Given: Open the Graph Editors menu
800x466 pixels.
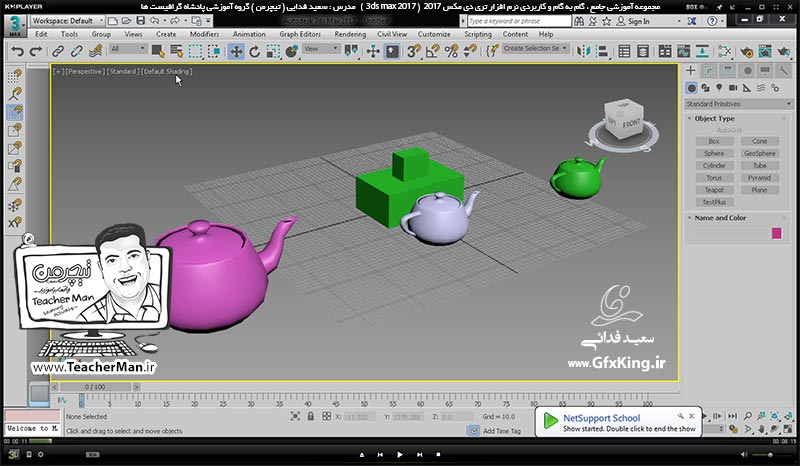Looking at the screenshot, I should [x=300, y=34].
